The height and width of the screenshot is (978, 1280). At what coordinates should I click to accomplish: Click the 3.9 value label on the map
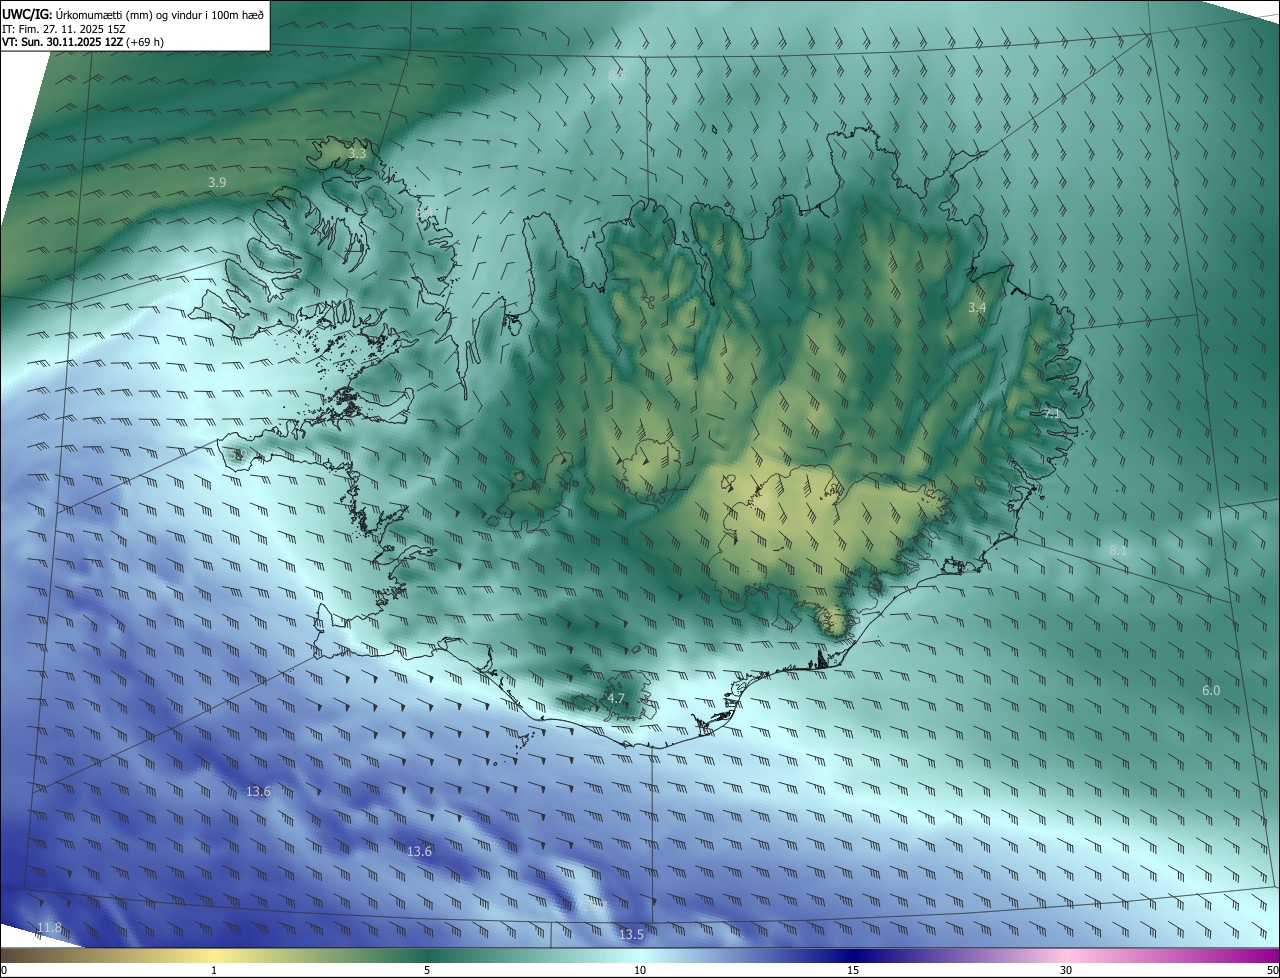pos(217,182)
